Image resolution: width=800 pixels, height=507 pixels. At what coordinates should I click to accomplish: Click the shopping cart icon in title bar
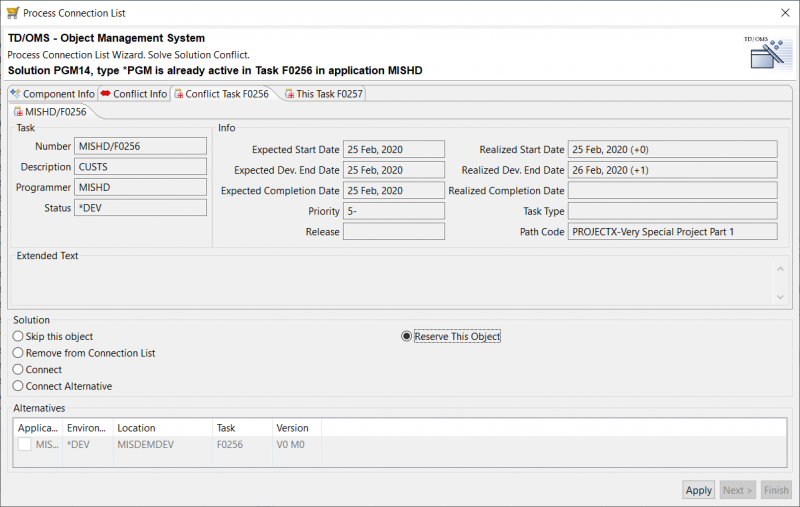pyautogui.click(x=11, y=12)
